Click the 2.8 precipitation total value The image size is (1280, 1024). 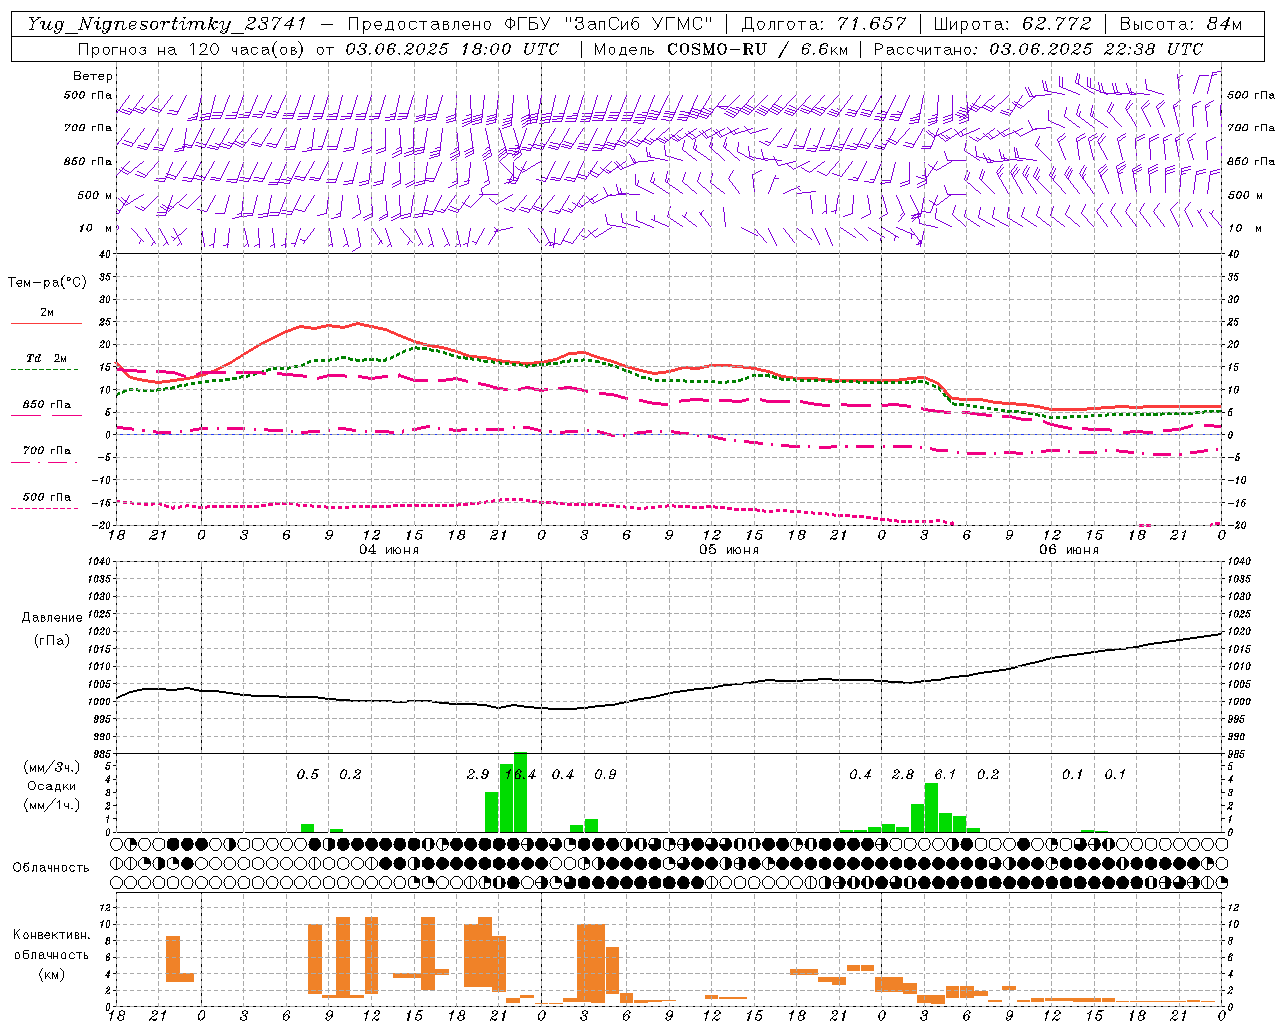(x=903, y=774)
